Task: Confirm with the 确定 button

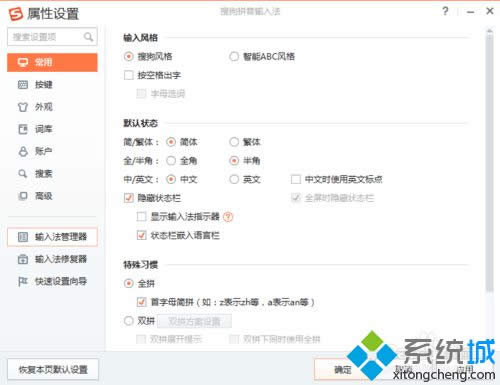Action: click(x=343, y=369)
